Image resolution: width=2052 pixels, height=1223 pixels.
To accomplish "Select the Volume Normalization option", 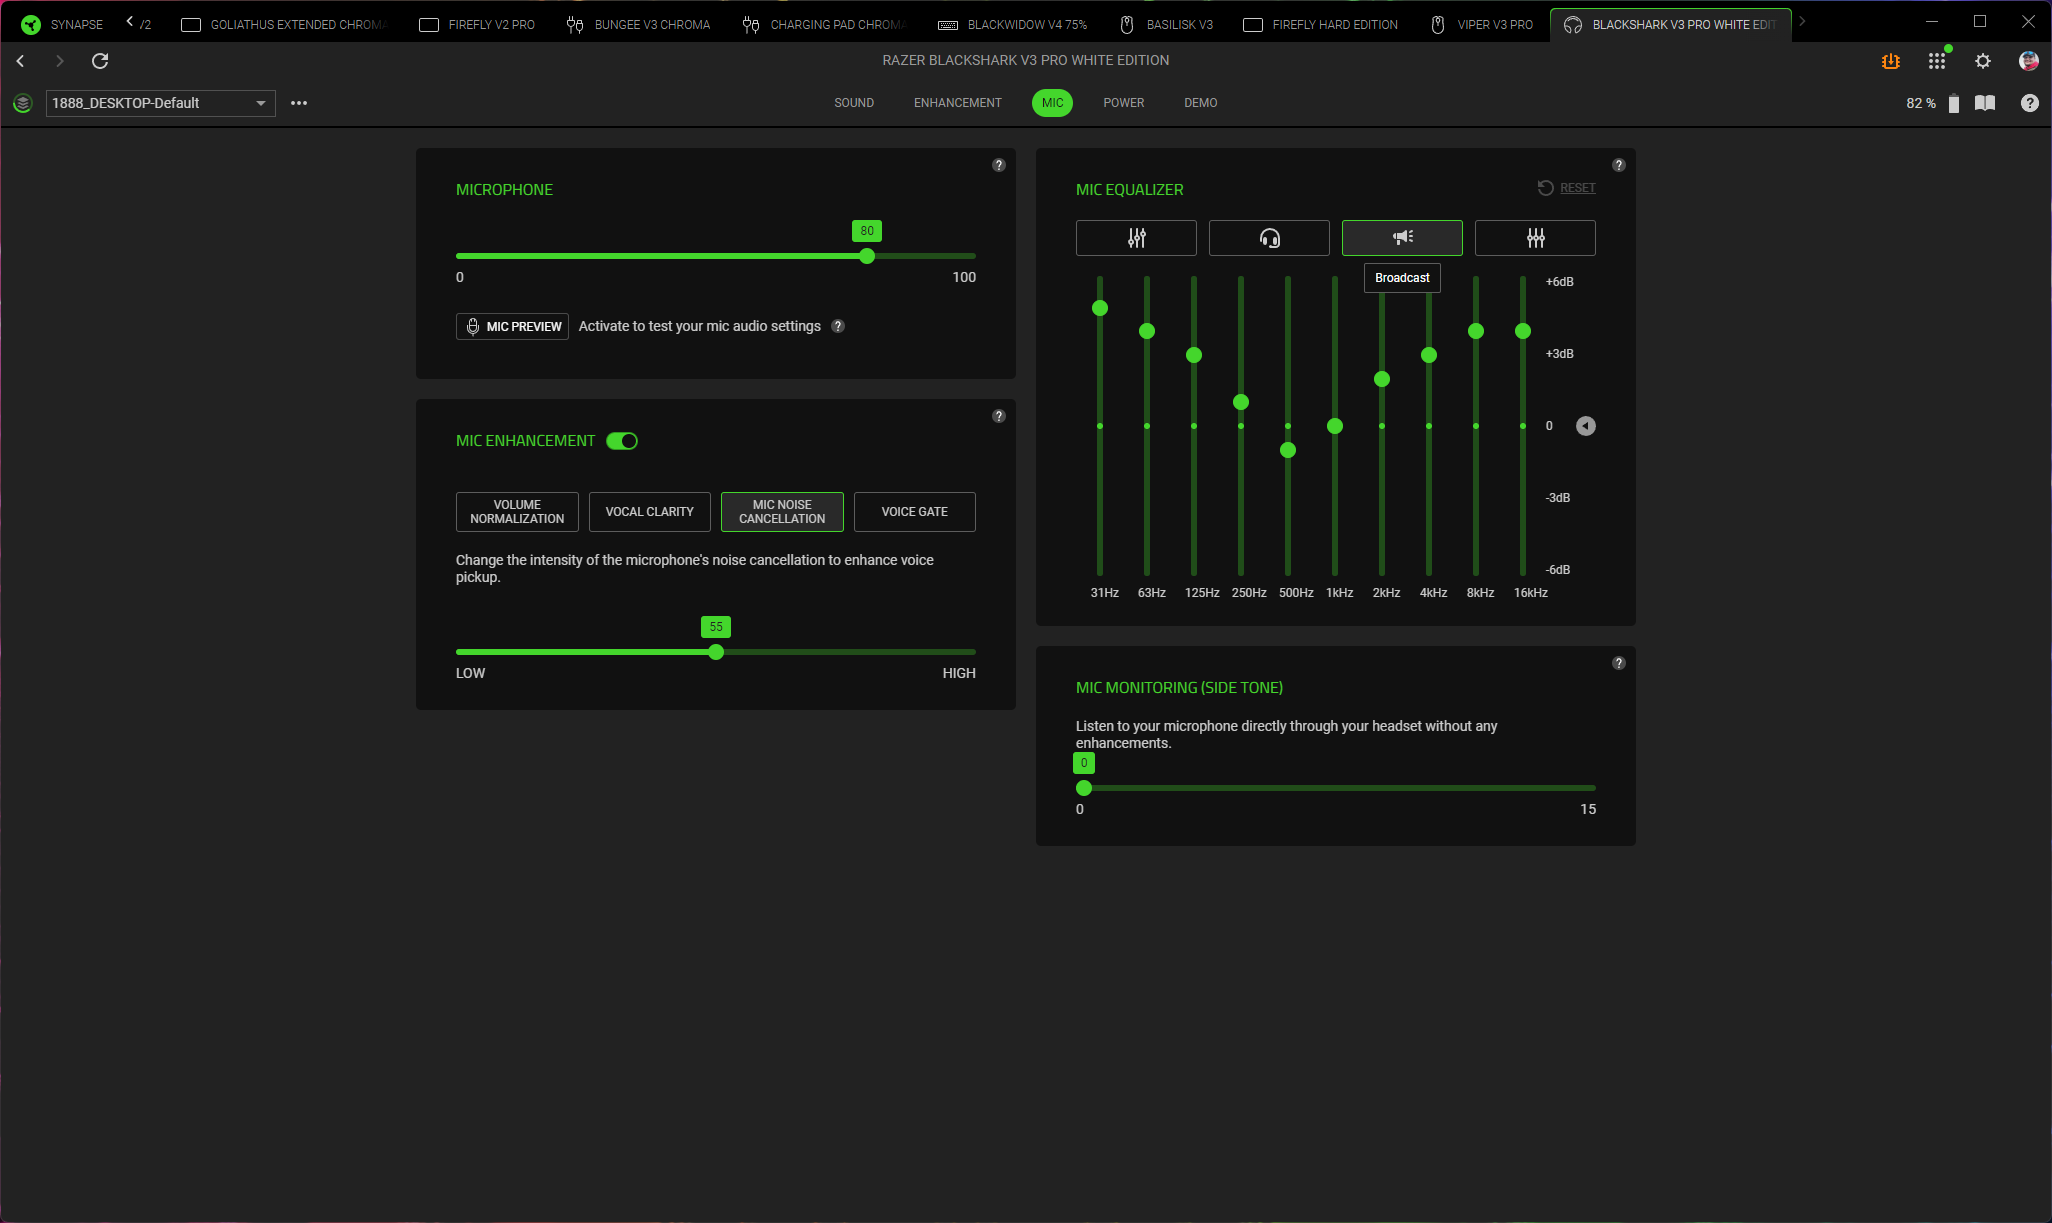I will pos(517,512).
